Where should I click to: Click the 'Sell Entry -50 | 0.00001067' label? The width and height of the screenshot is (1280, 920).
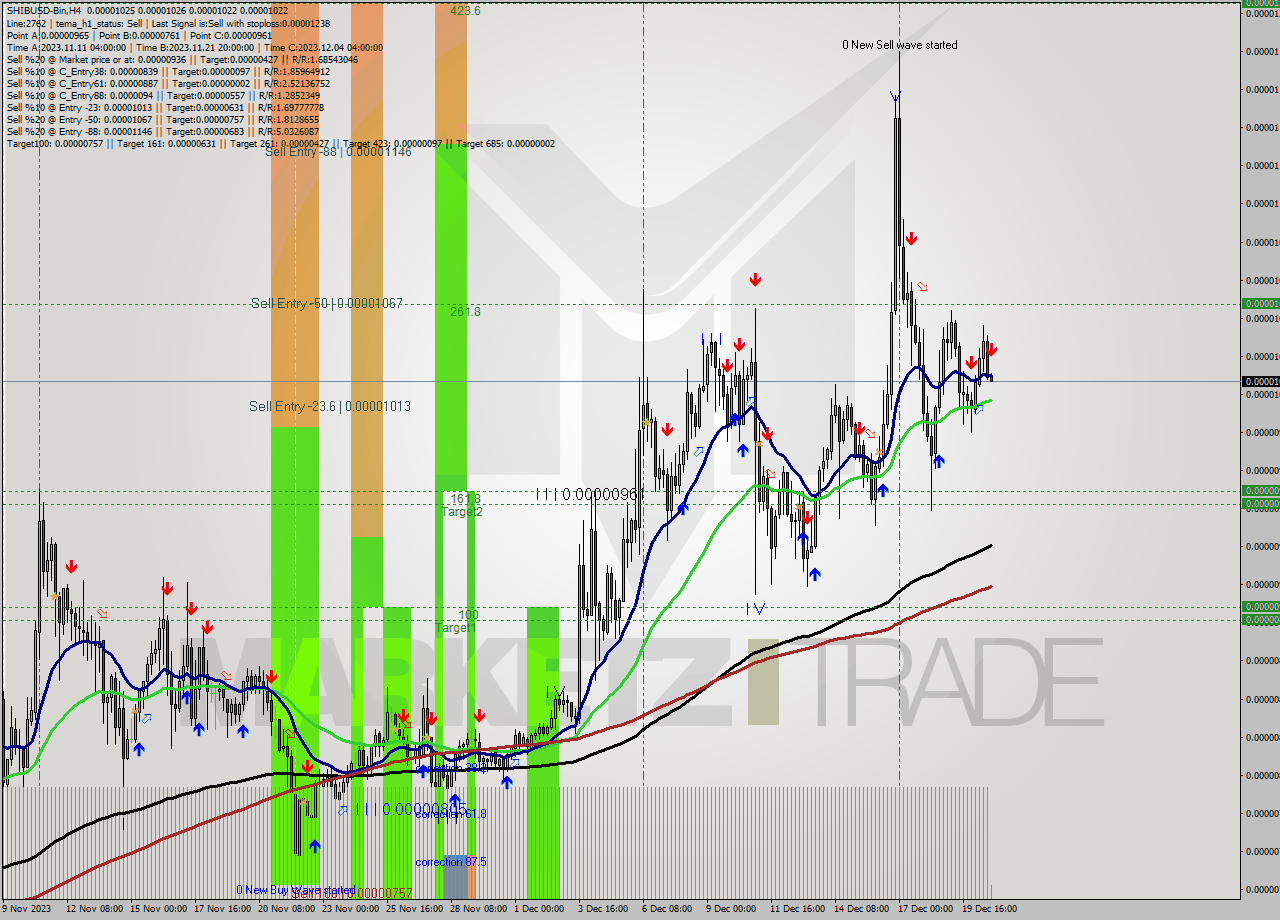pyautogui.click(x=326, y=303)
